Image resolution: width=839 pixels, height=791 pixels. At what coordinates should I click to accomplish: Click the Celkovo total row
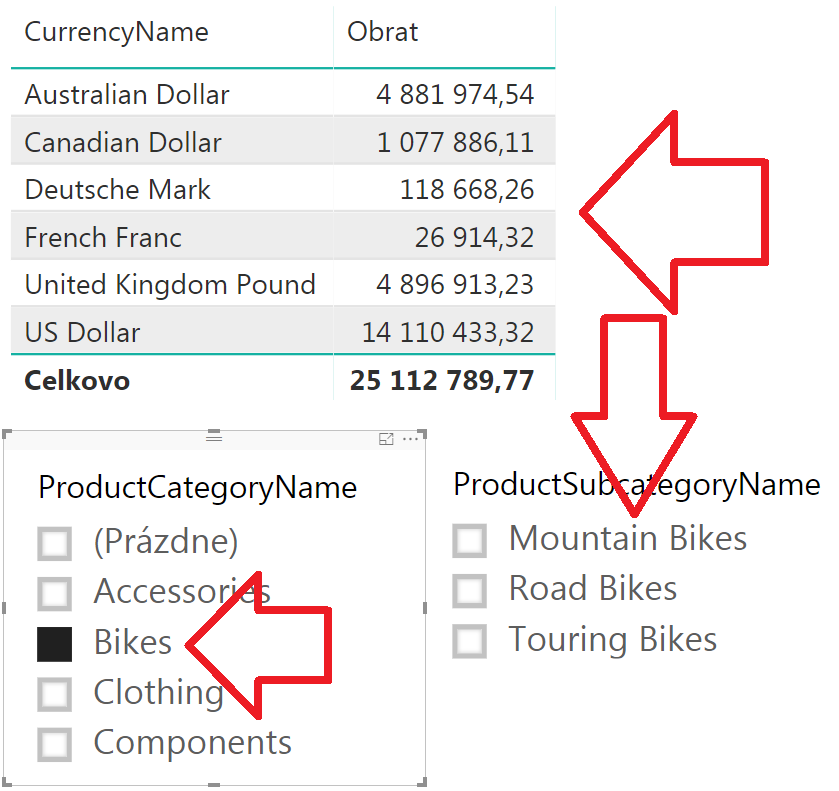pyautogui.click(x=283, y=381)
